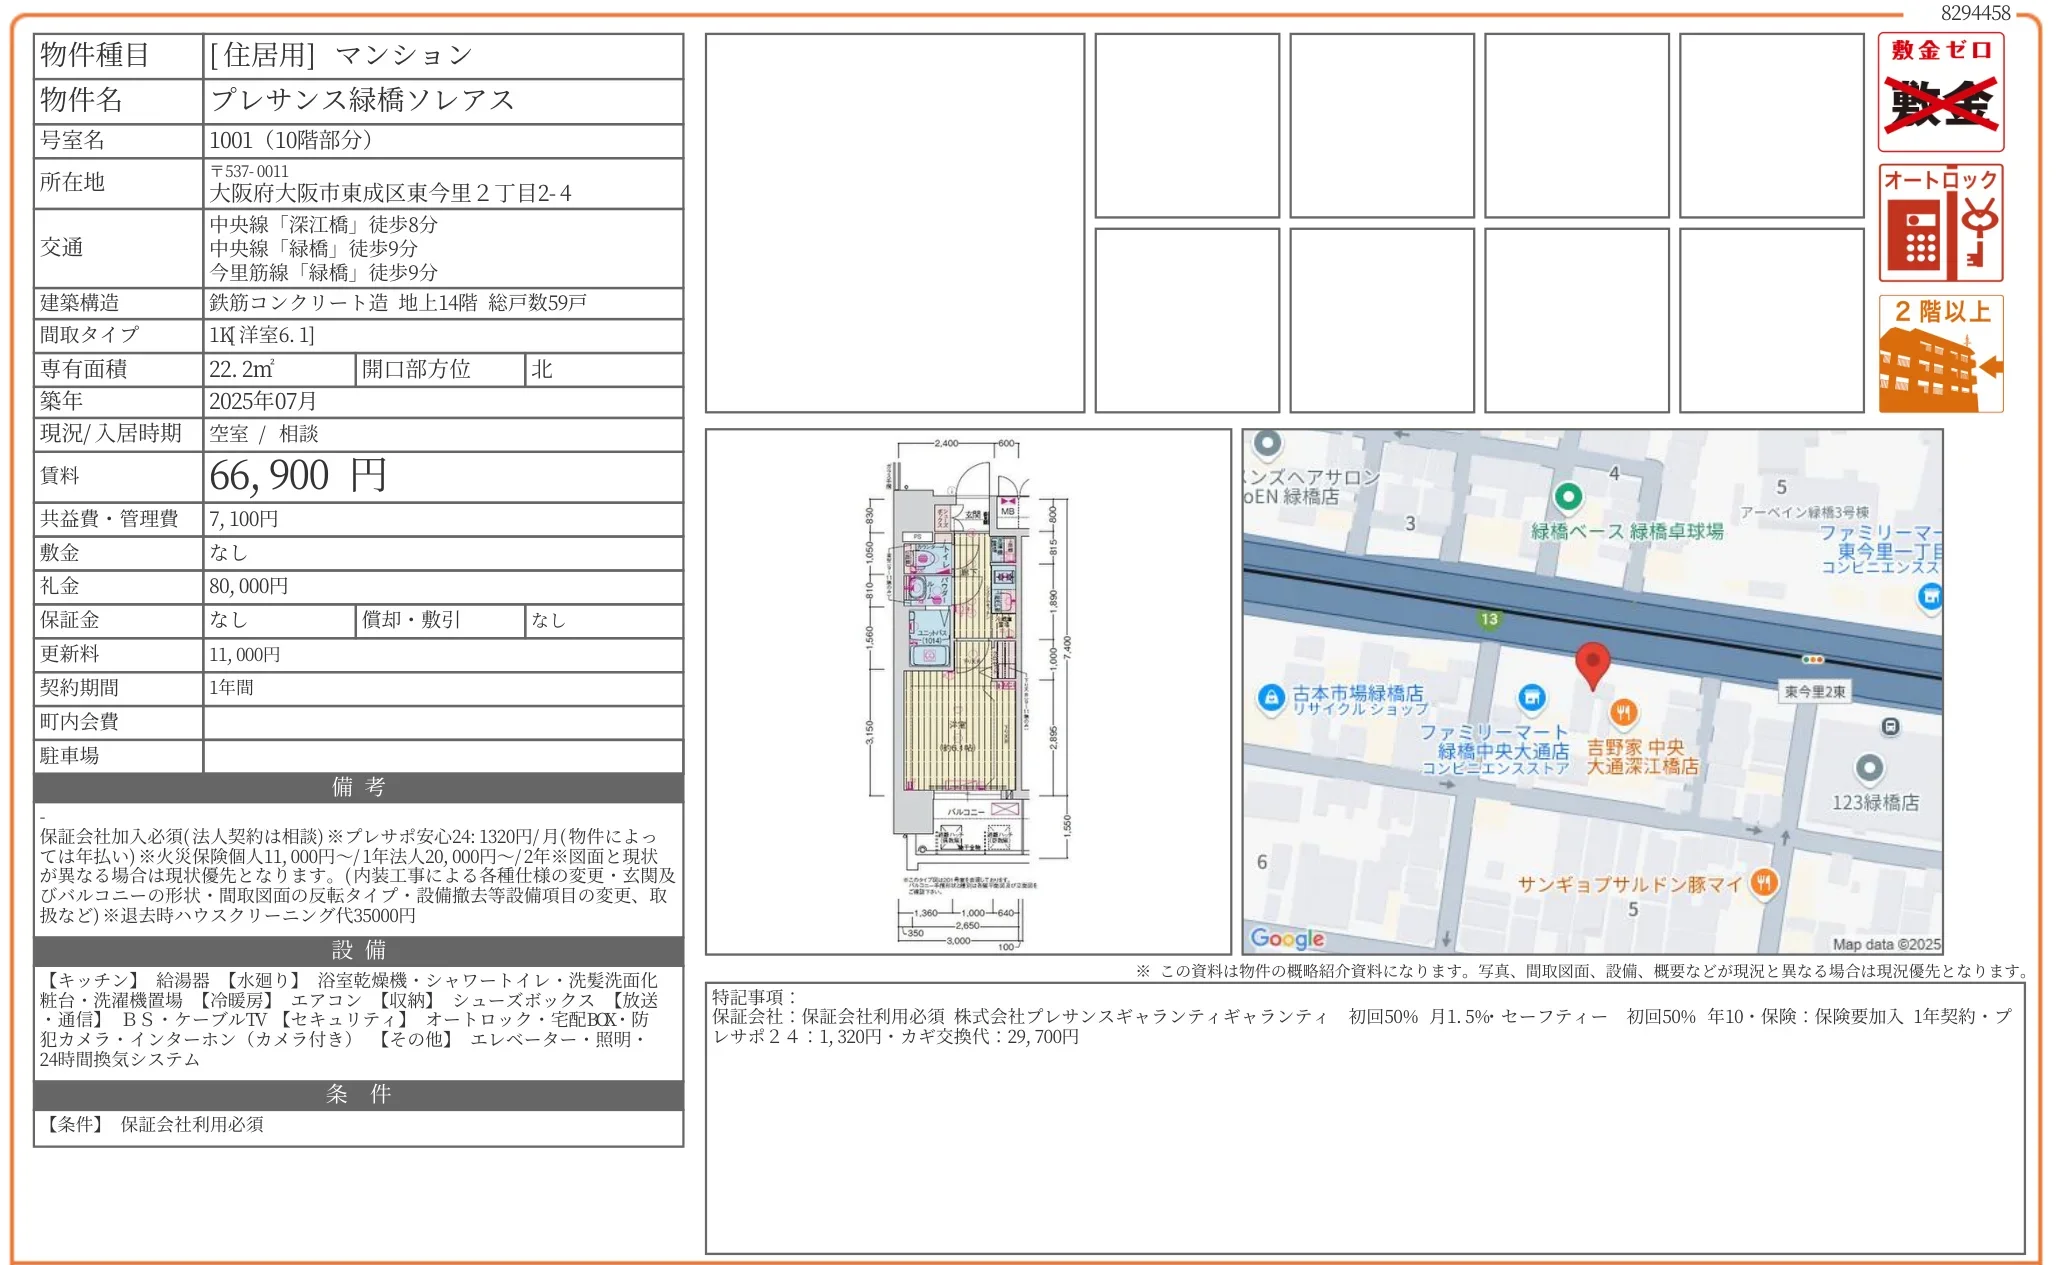Click the 2階以上 building icon

tap(1940, 354)
